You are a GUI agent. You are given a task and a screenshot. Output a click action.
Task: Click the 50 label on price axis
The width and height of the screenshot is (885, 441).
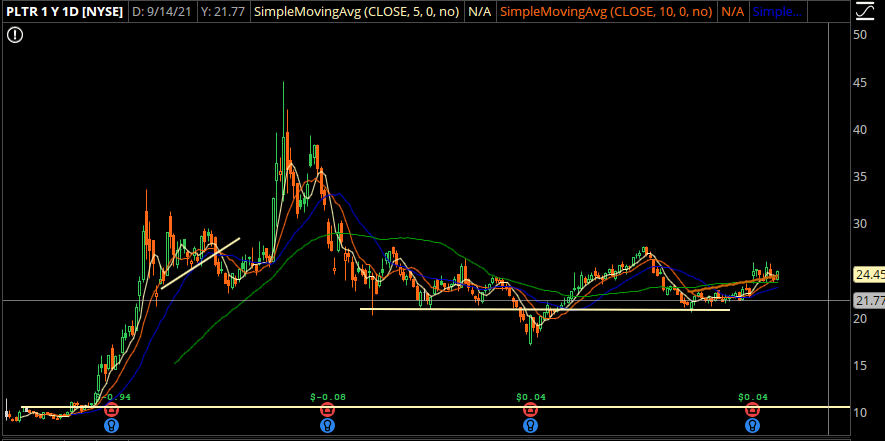click(x=860, y=35)
